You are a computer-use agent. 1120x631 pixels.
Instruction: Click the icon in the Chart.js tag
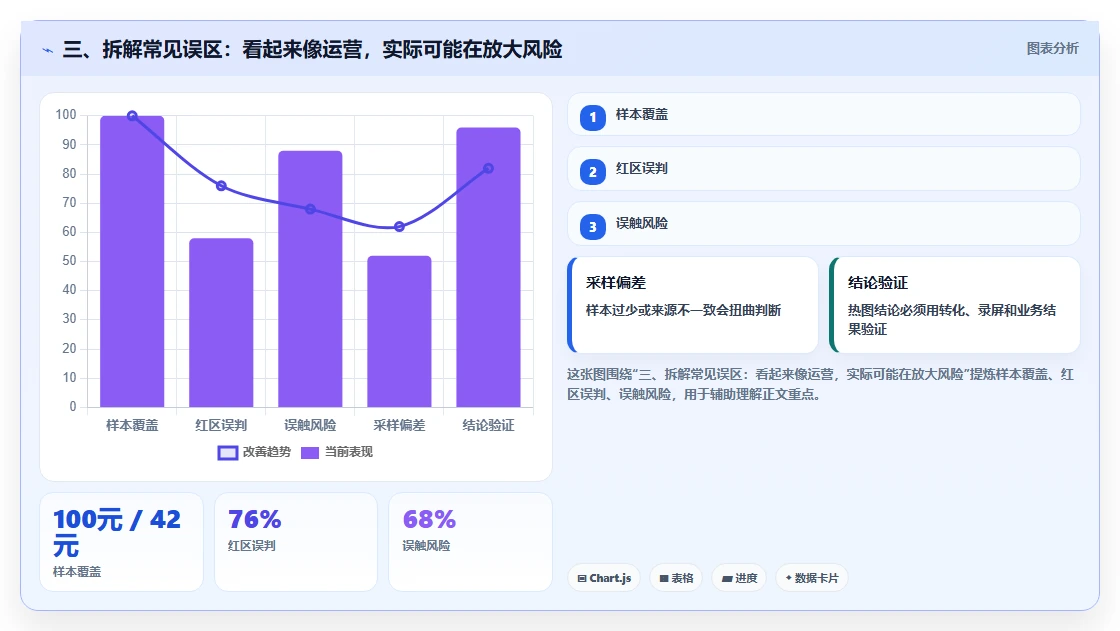582,579
